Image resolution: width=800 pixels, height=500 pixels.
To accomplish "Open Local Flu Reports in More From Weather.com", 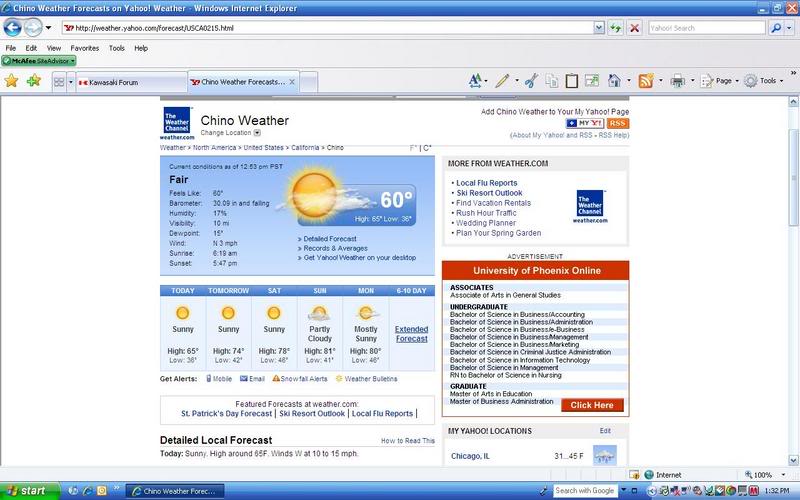I will (486, 183).
